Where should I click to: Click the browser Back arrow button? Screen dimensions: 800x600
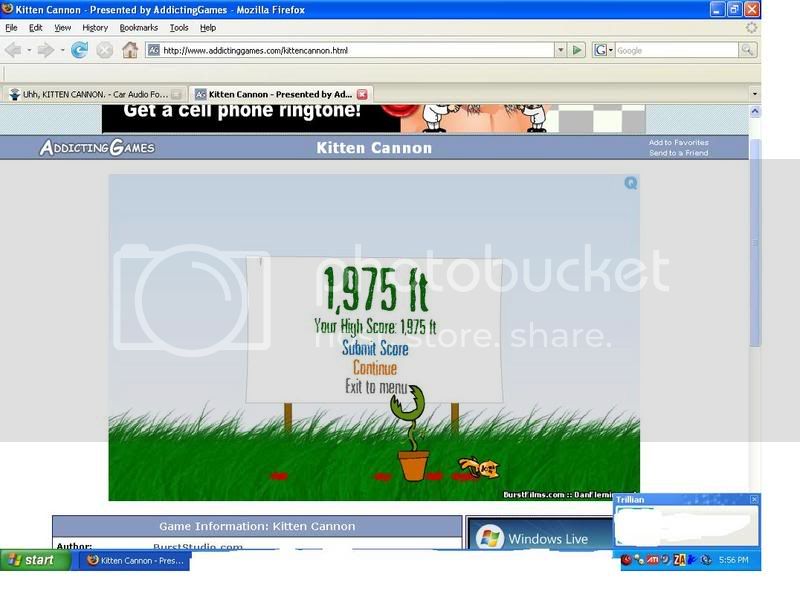coord(14,50)
